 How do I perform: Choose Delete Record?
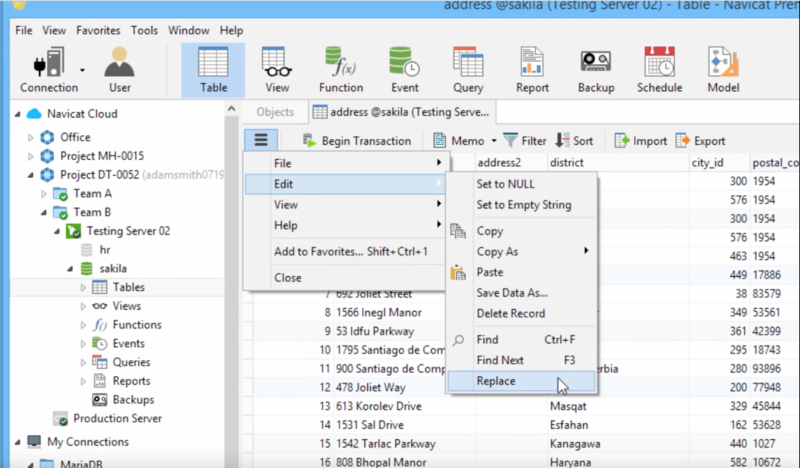[521, 313]
